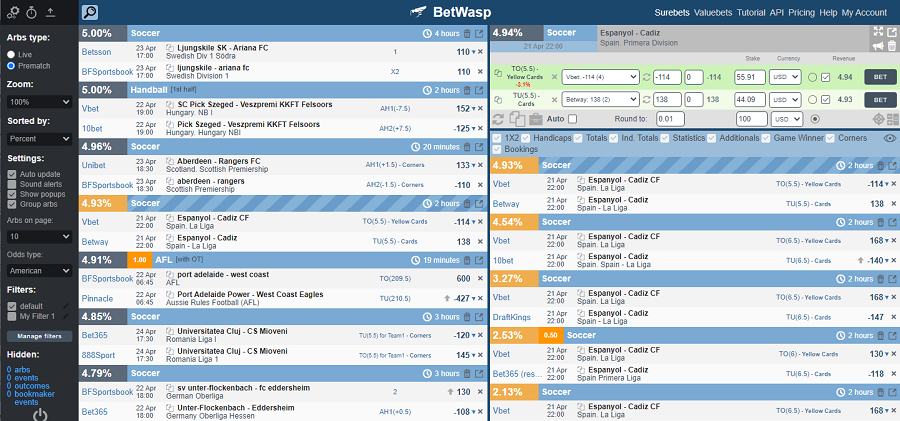
Task: Open the Pricing page
Action: click(x=801, y=13)
